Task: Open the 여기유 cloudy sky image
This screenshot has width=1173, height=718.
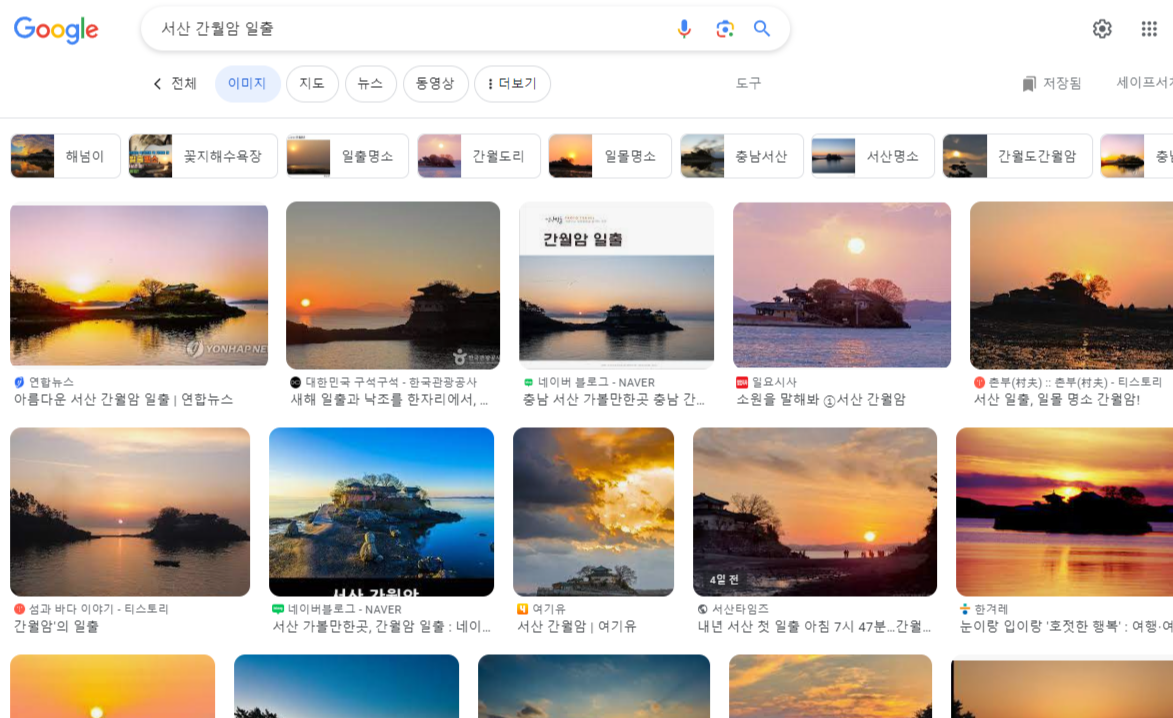Action: tap(593, 512)
